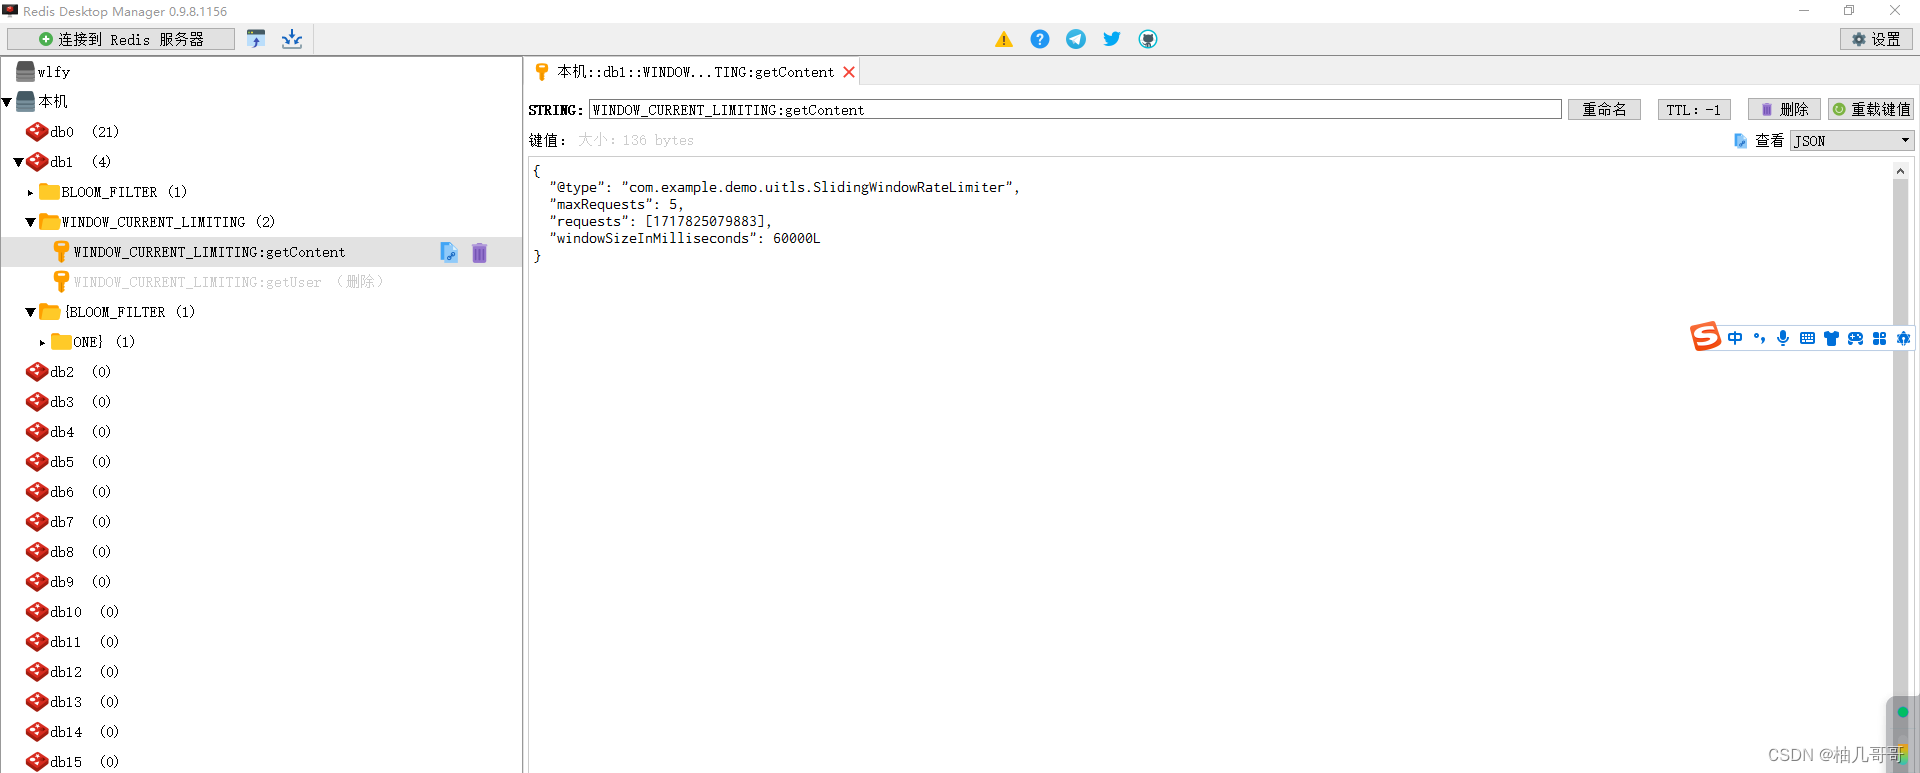Click the key icon of getUser entry
This screenshot has width=1920, height=773.
tap(61, 282)
